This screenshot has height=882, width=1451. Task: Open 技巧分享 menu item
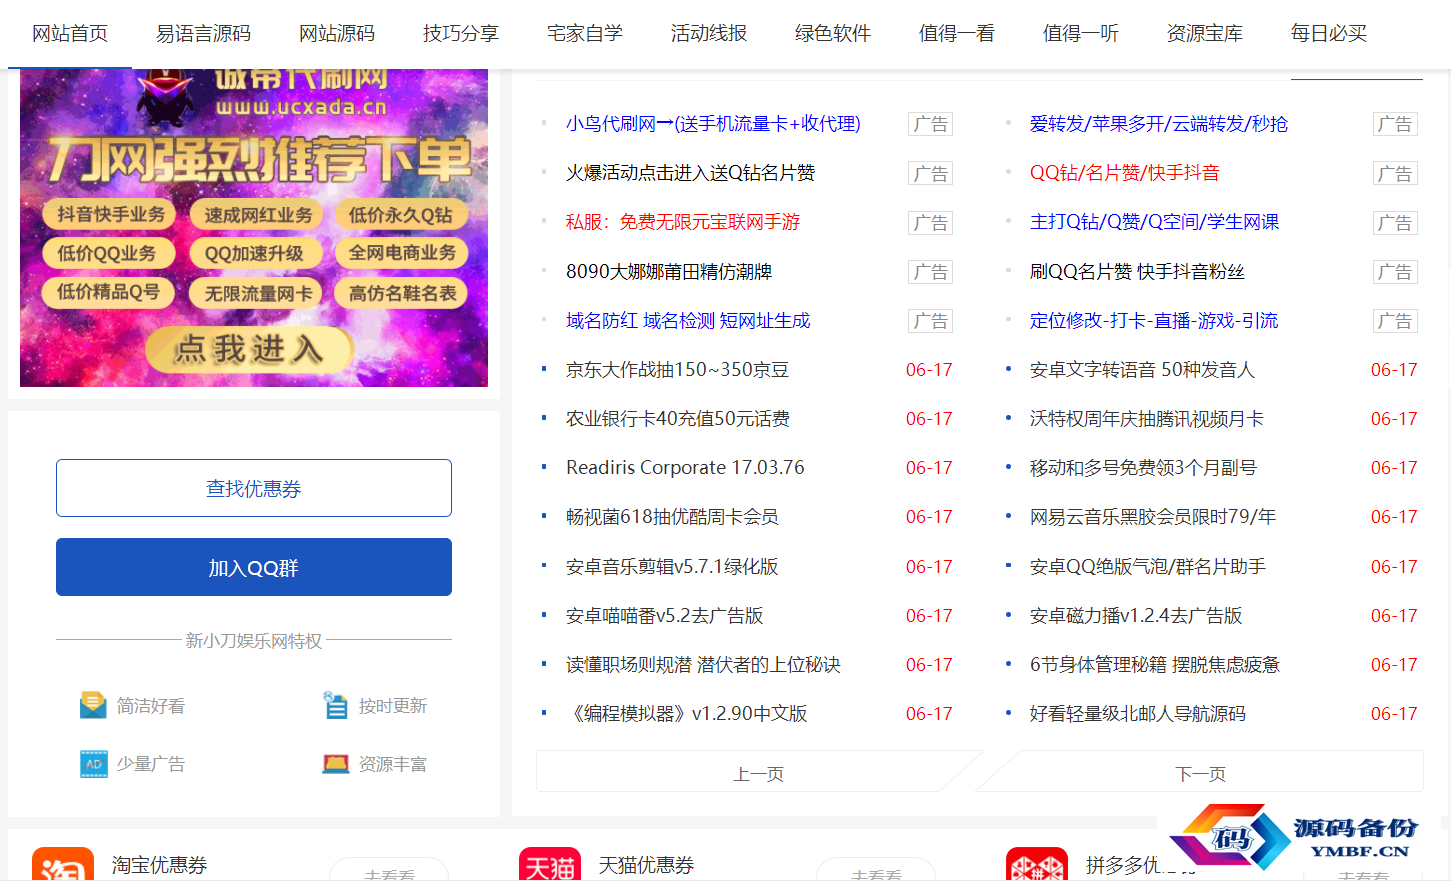461,33
